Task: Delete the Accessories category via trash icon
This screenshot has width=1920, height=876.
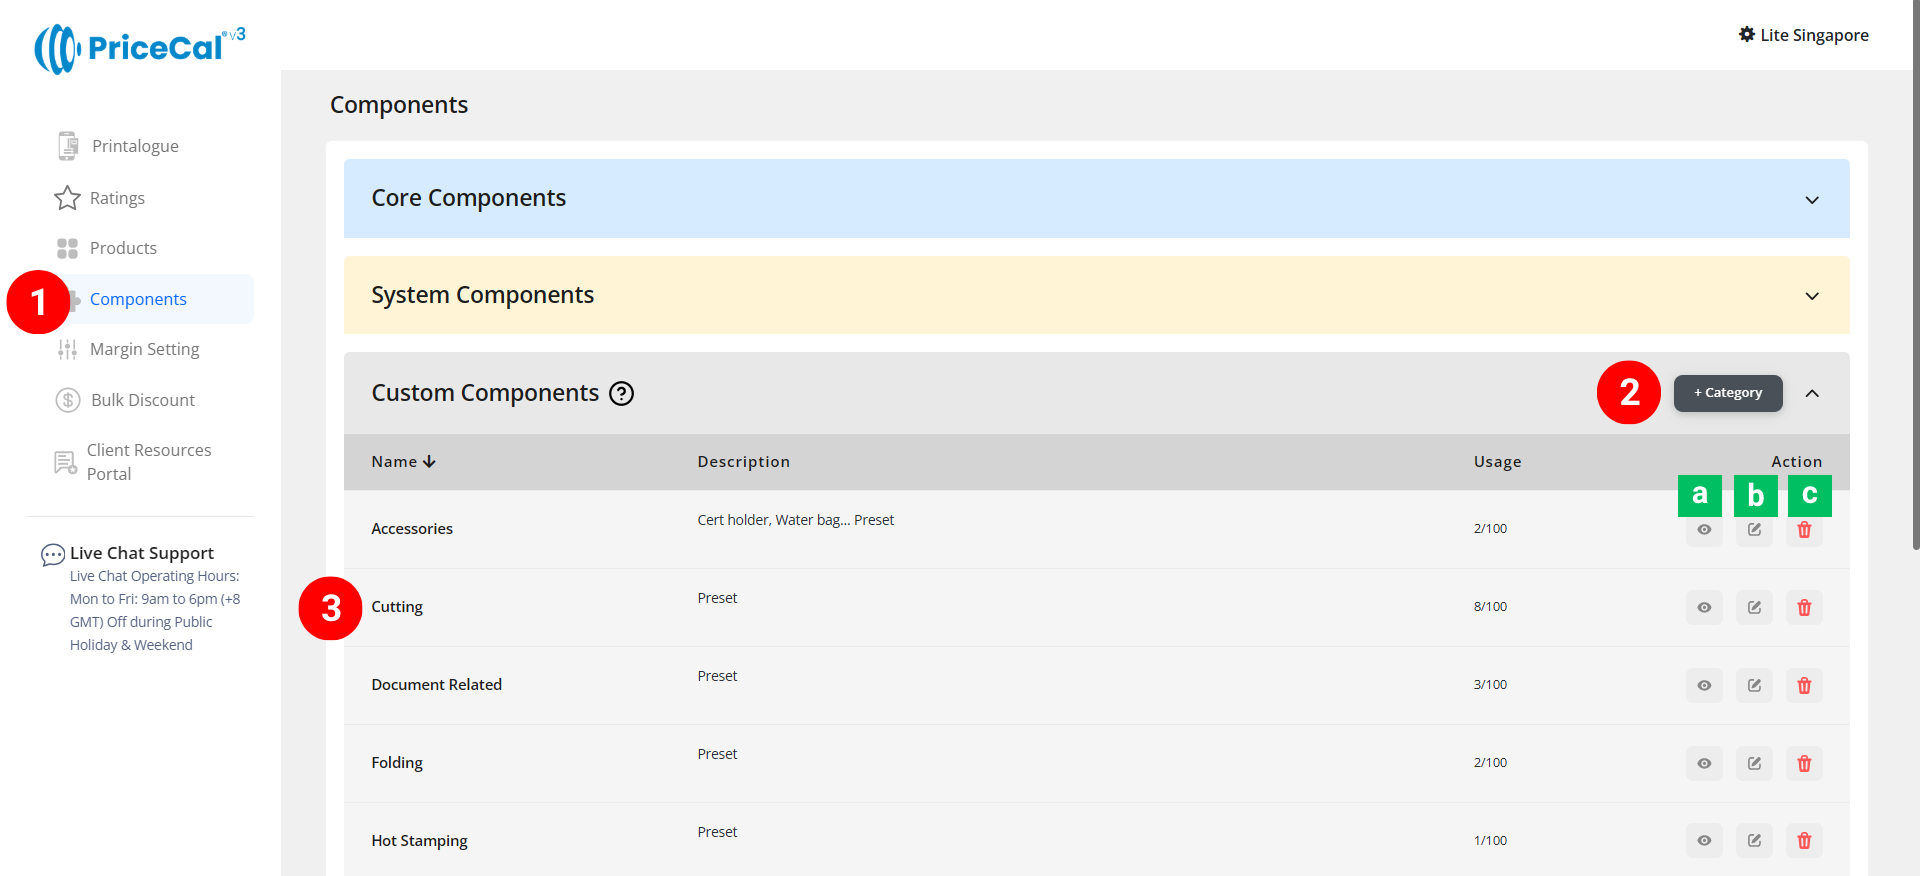Action: click(1804, 530)
